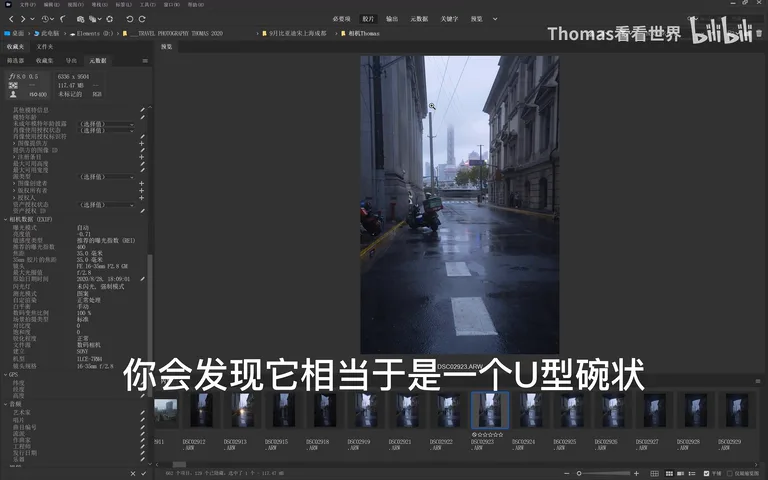Switch to list view icon

coord(692,474)
